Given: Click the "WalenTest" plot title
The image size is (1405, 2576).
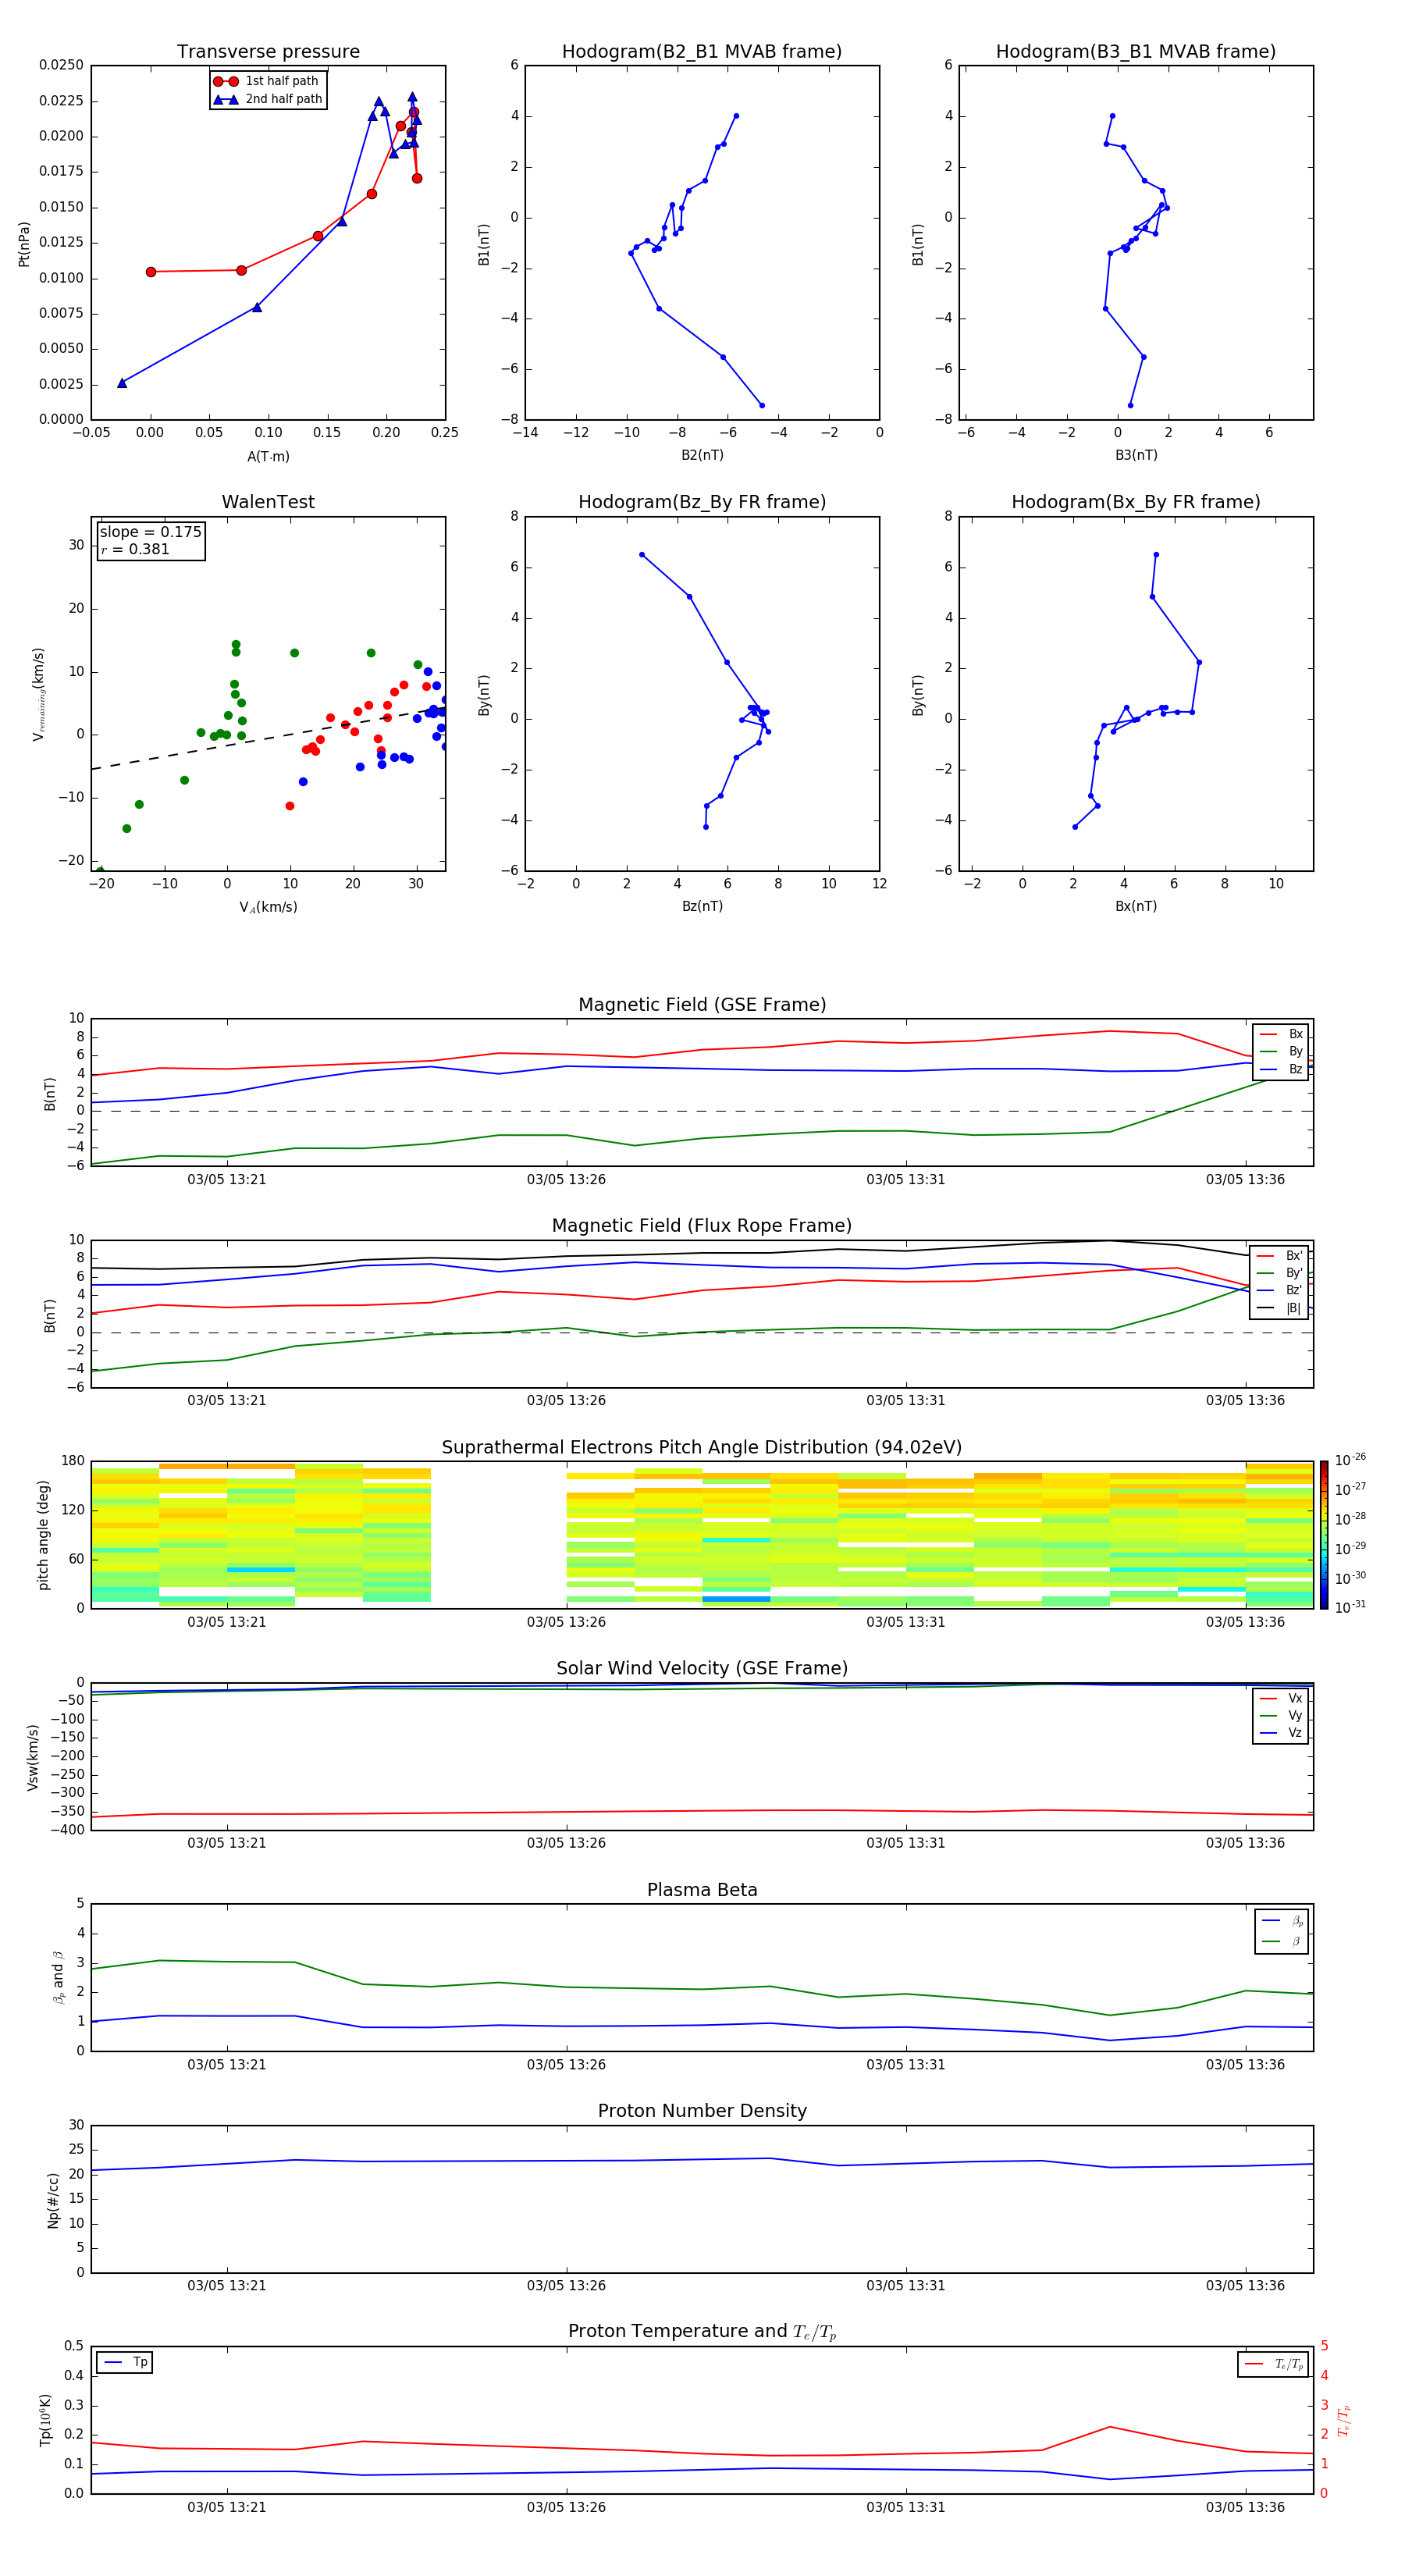Looking at the screenshot, I should pos(268,502).
